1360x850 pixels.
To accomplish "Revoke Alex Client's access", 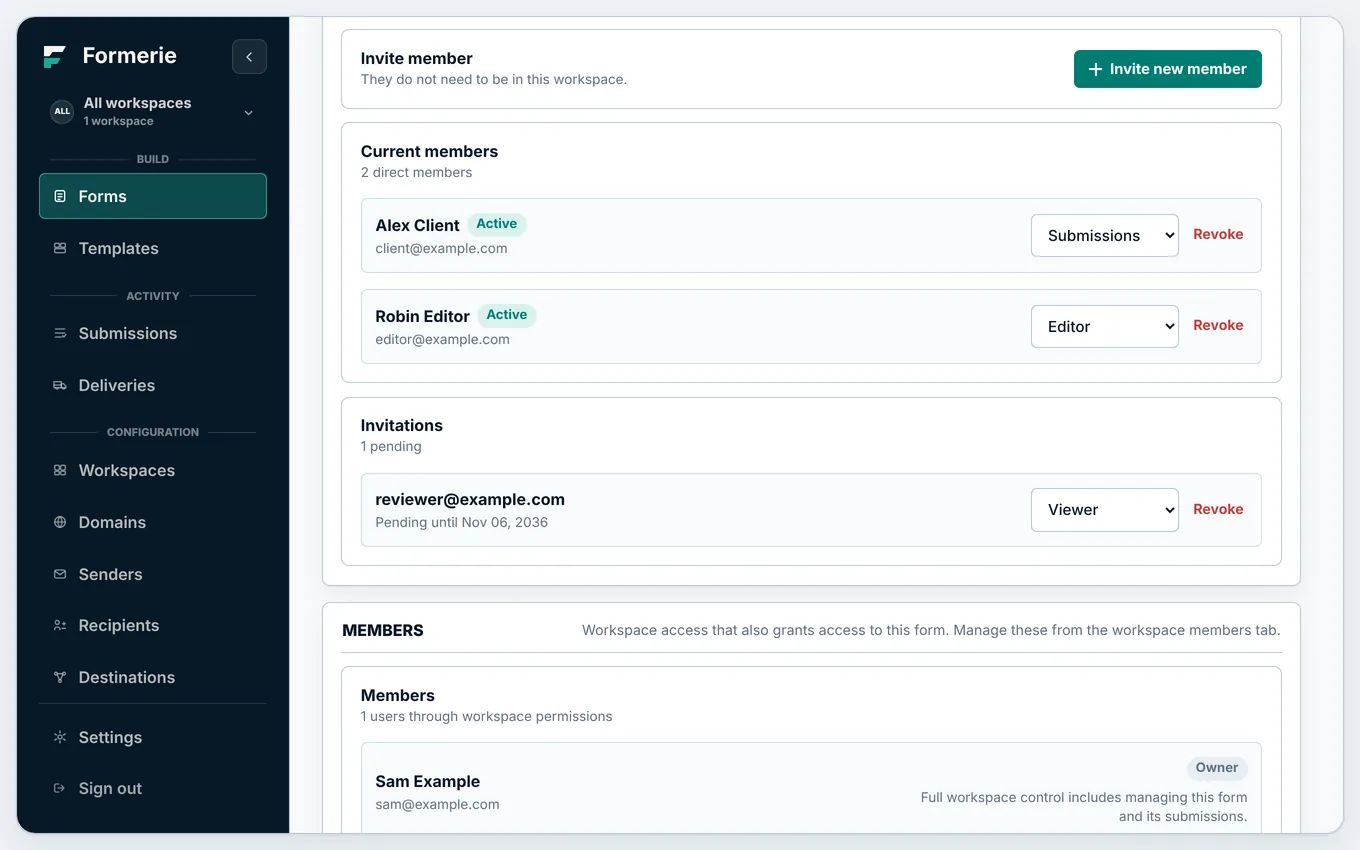I will [1218, 234].
